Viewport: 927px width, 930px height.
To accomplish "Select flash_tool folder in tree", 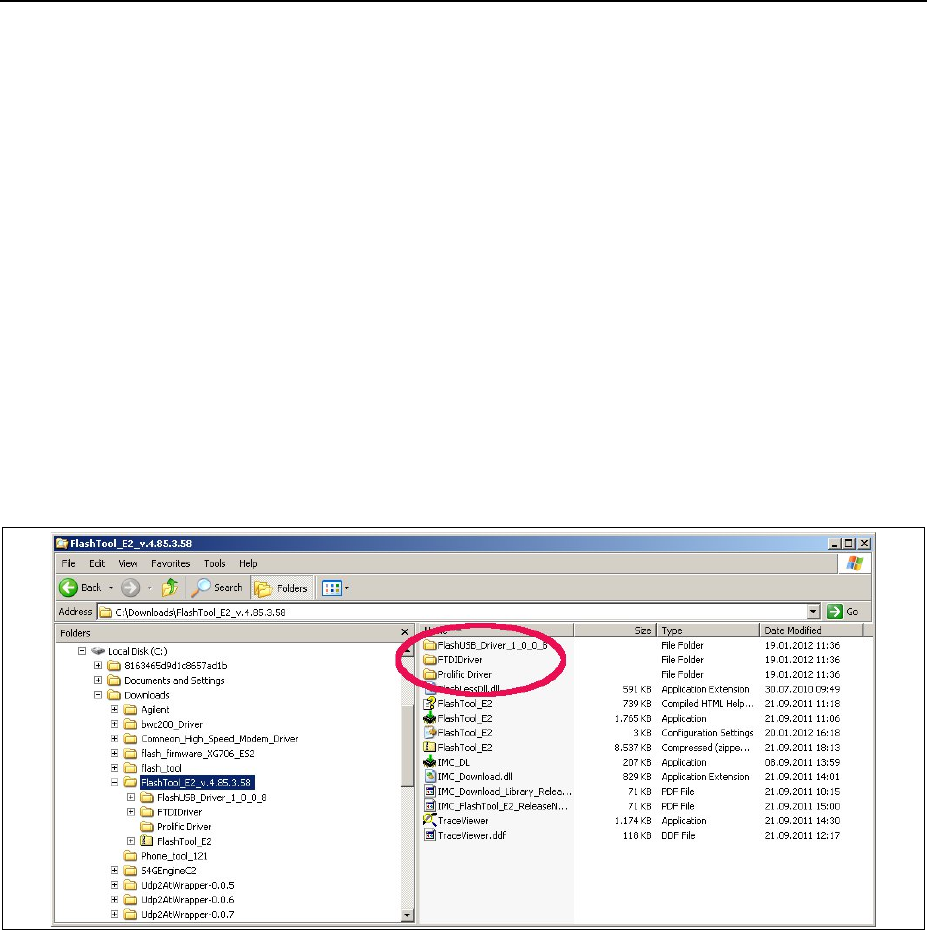I will click(x=161, y=768).
